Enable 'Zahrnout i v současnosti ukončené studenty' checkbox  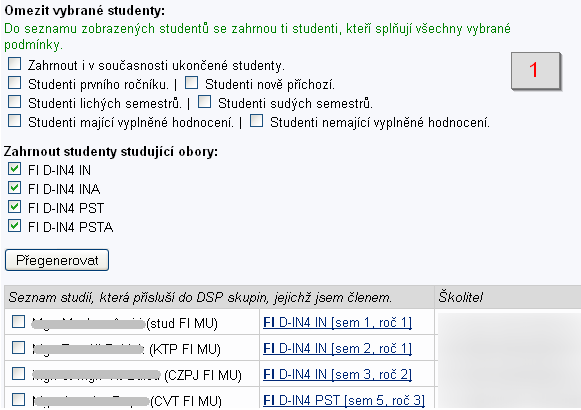tap(14, 64)
